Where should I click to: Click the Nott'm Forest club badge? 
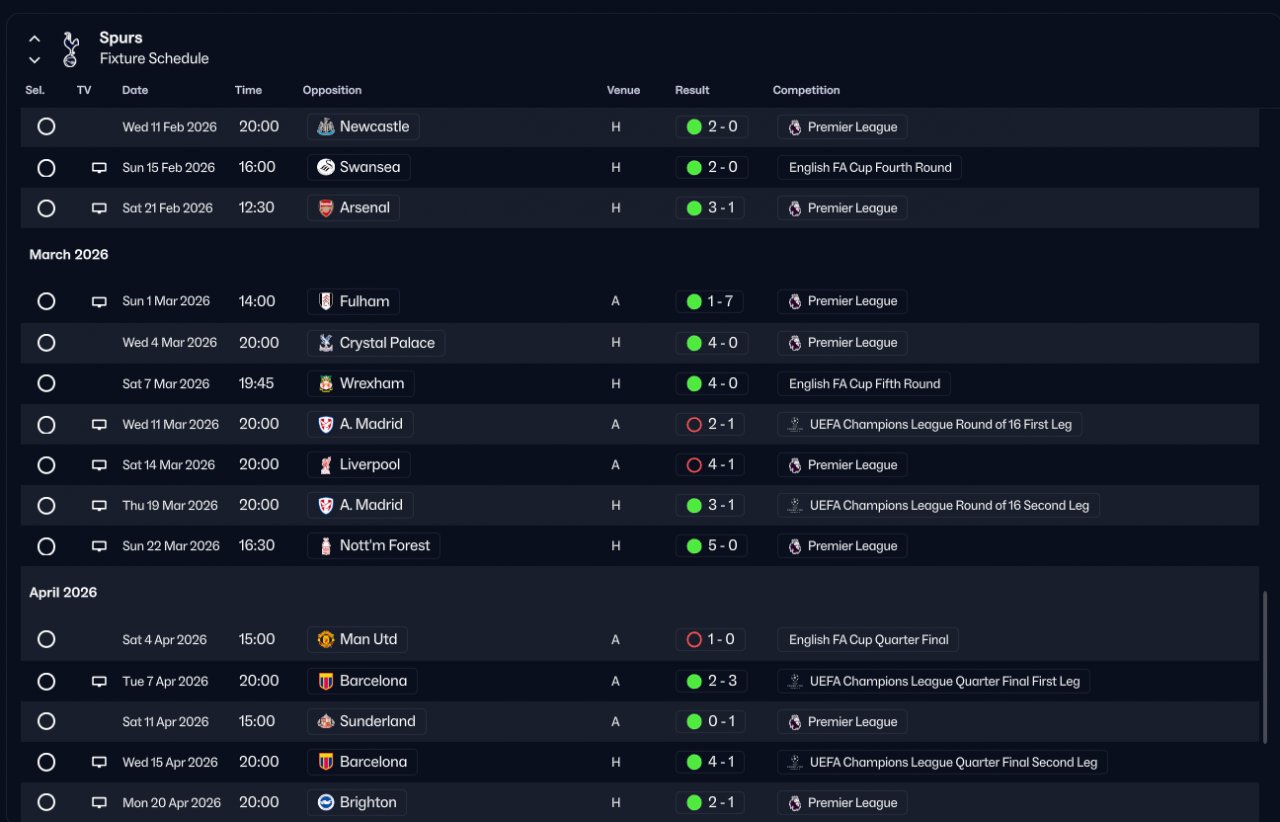point(325,546)
